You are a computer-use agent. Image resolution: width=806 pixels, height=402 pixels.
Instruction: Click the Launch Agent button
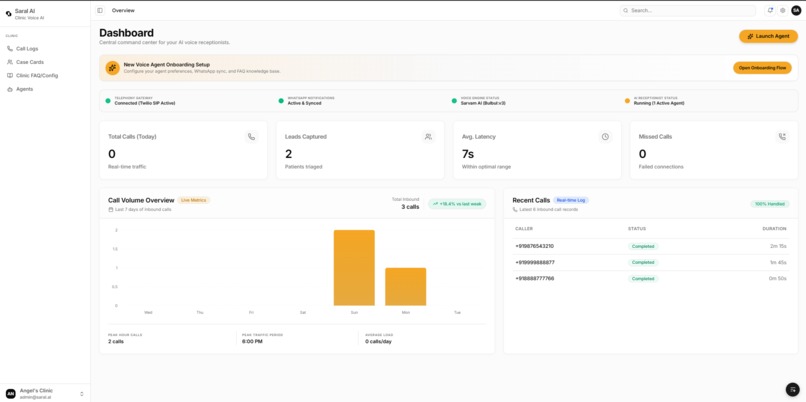click(768, 36)
